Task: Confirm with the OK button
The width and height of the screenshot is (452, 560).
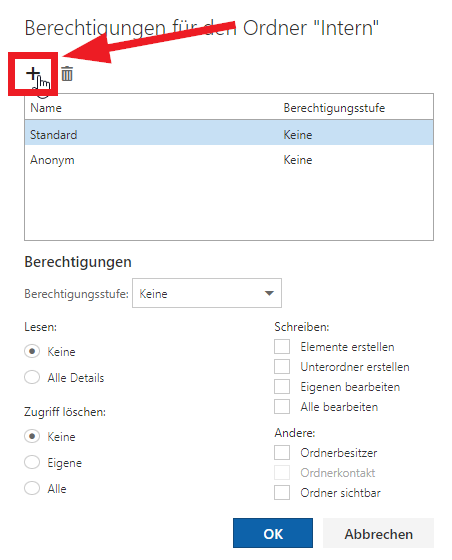Action: 273,533
